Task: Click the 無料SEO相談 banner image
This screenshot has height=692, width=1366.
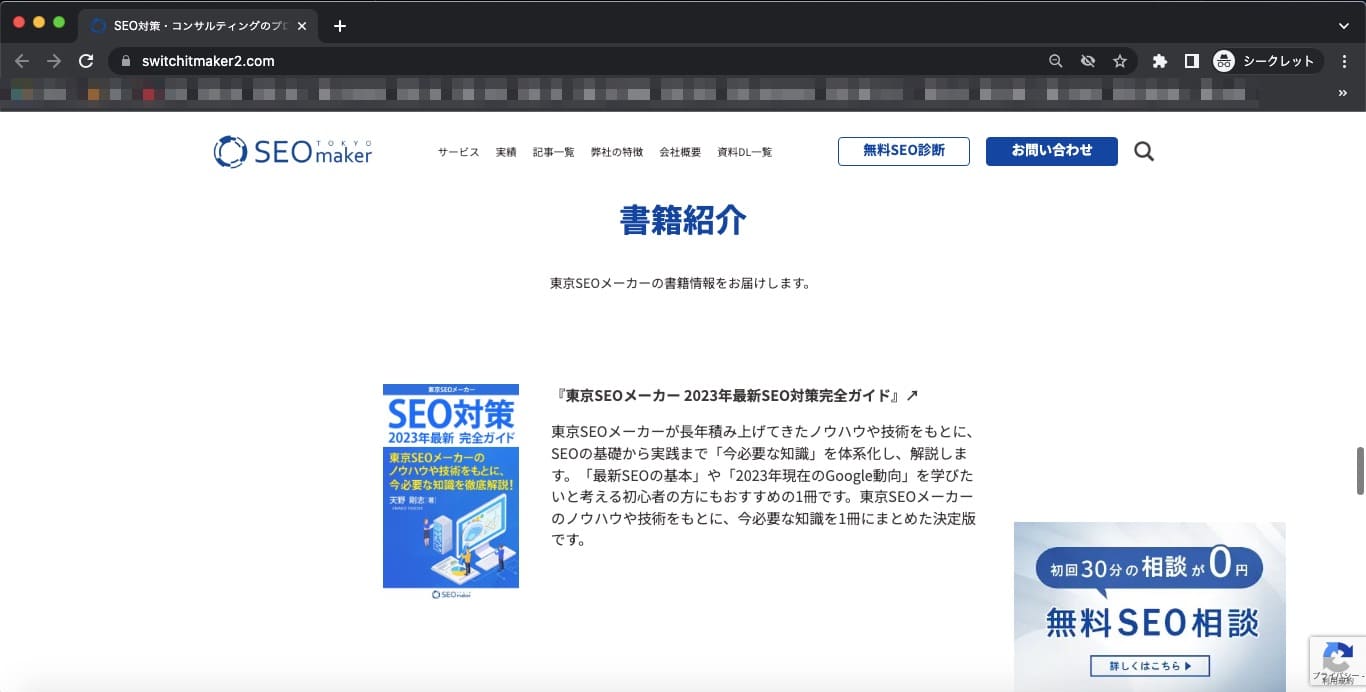Action: [1150, 605]
